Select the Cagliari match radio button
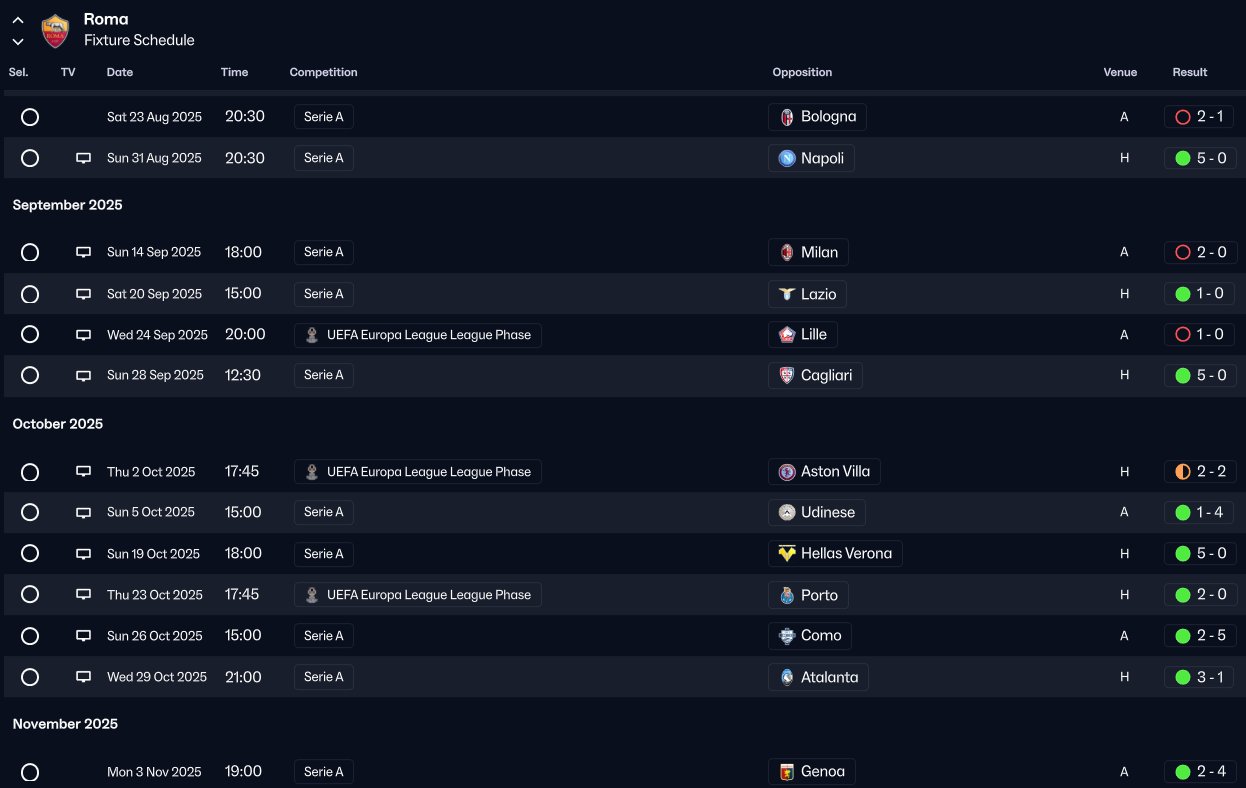1246x788 pixels. (x=30, y=375)
